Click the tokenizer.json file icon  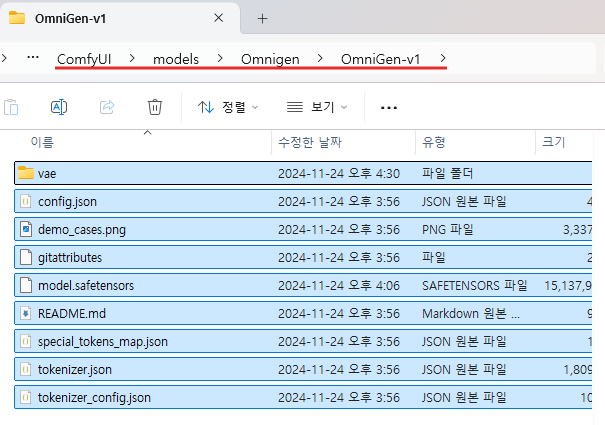pos(25,369)
